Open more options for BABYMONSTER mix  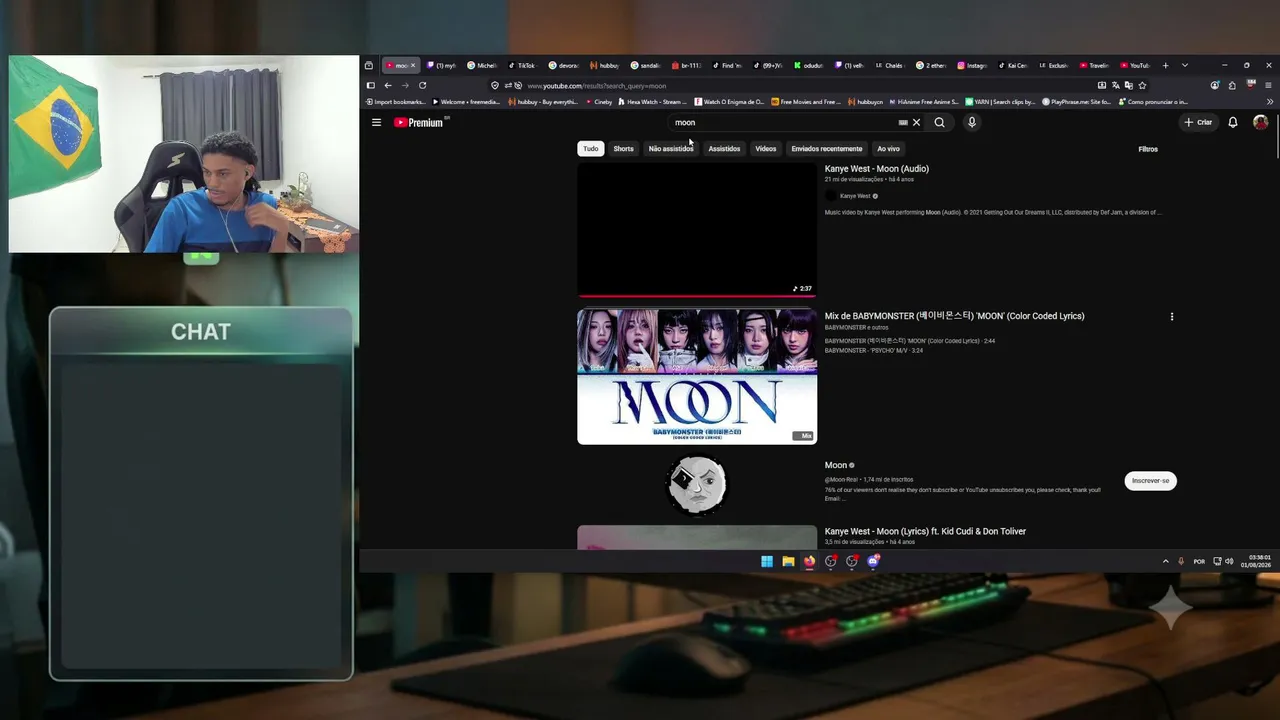(1172, 316)
